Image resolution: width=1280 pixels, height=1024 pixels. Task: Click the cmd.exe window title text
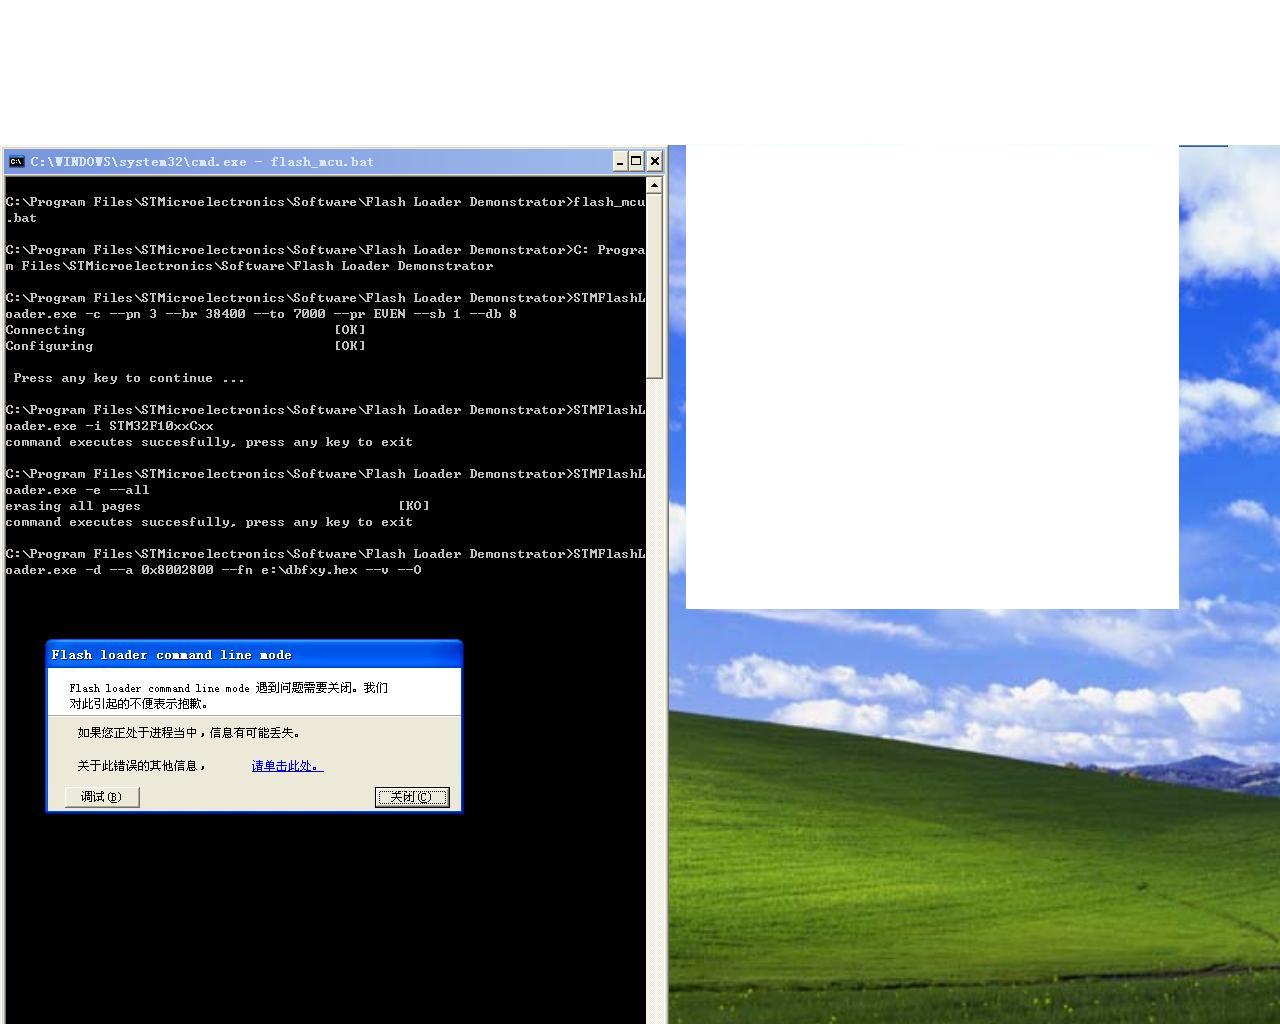[202, 161]
